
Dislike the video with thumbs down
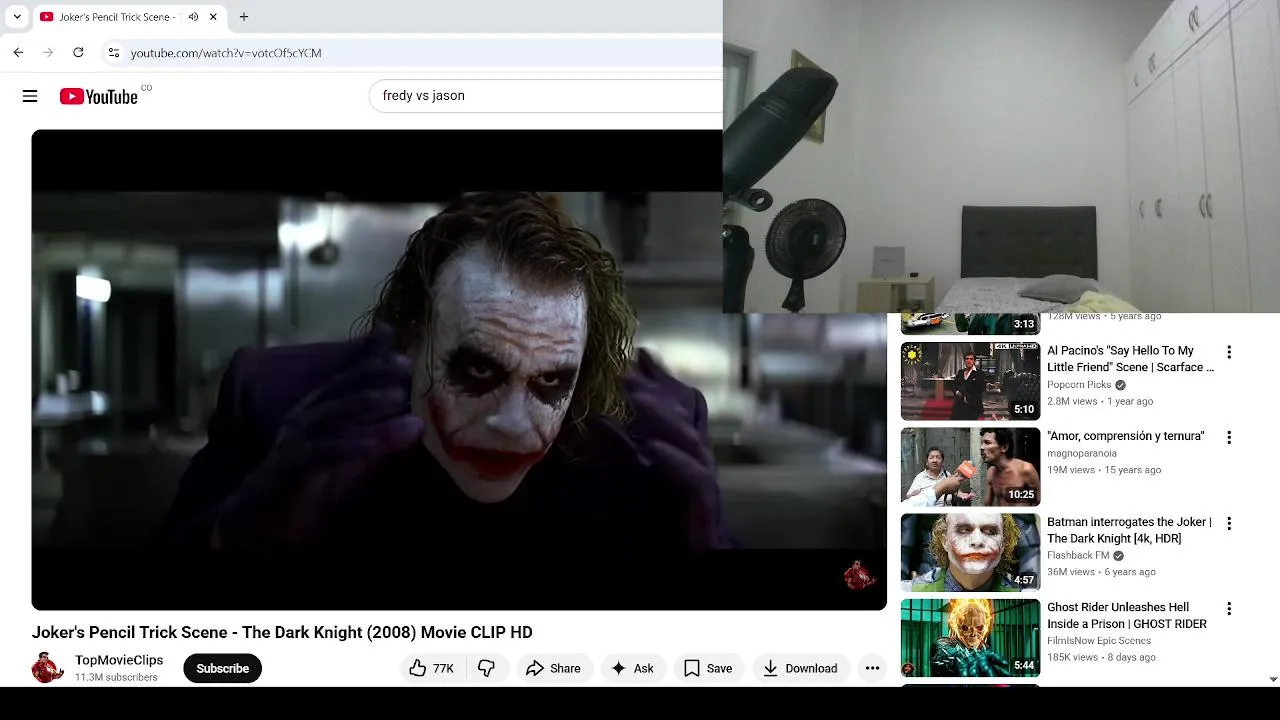[x=487, y=668]
